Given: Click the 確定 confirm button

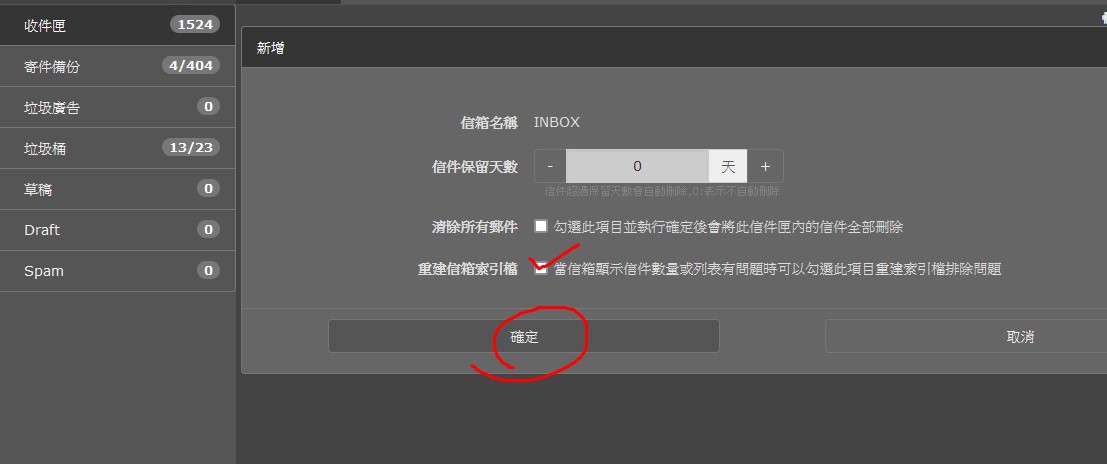Looking at the screenshot, I should (x=524, y=336).
